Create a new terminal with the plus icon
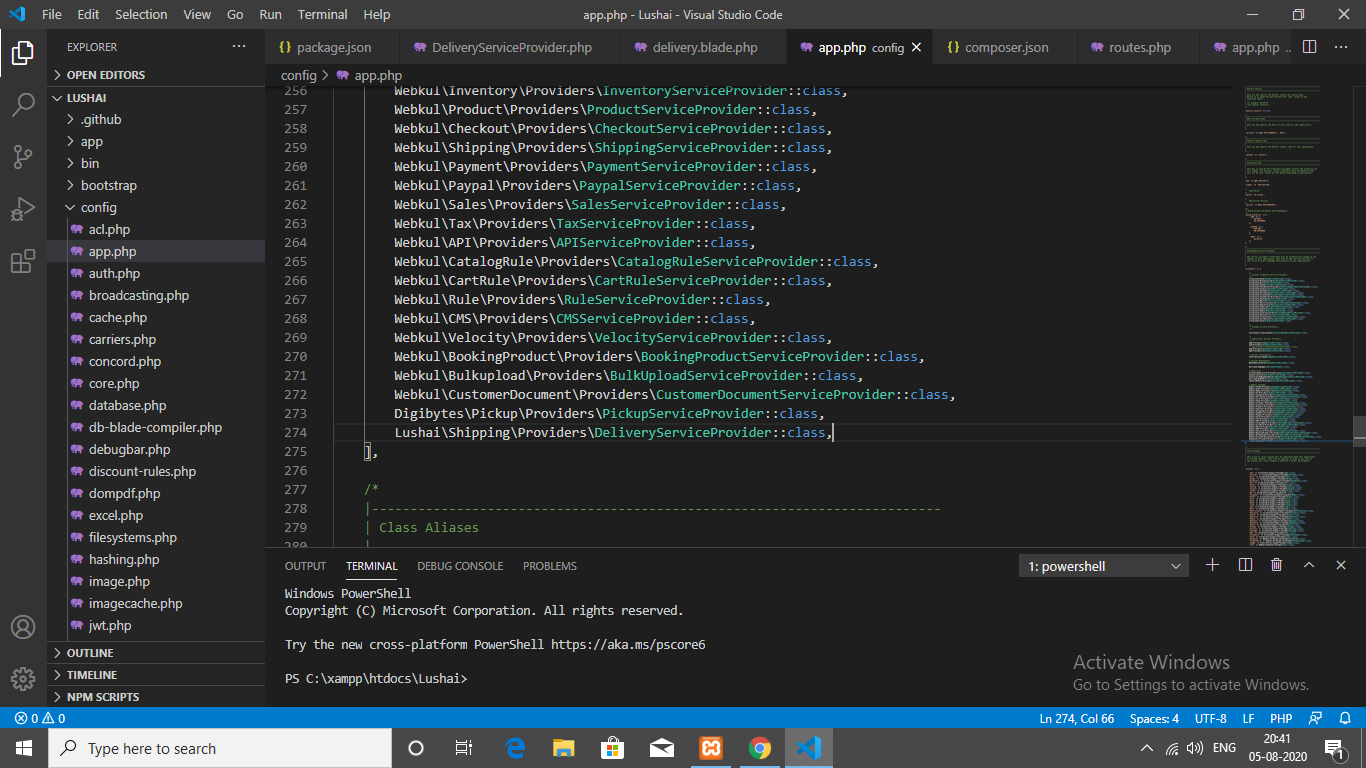Screen dimensions: 1366x768 coord(1213,565)
